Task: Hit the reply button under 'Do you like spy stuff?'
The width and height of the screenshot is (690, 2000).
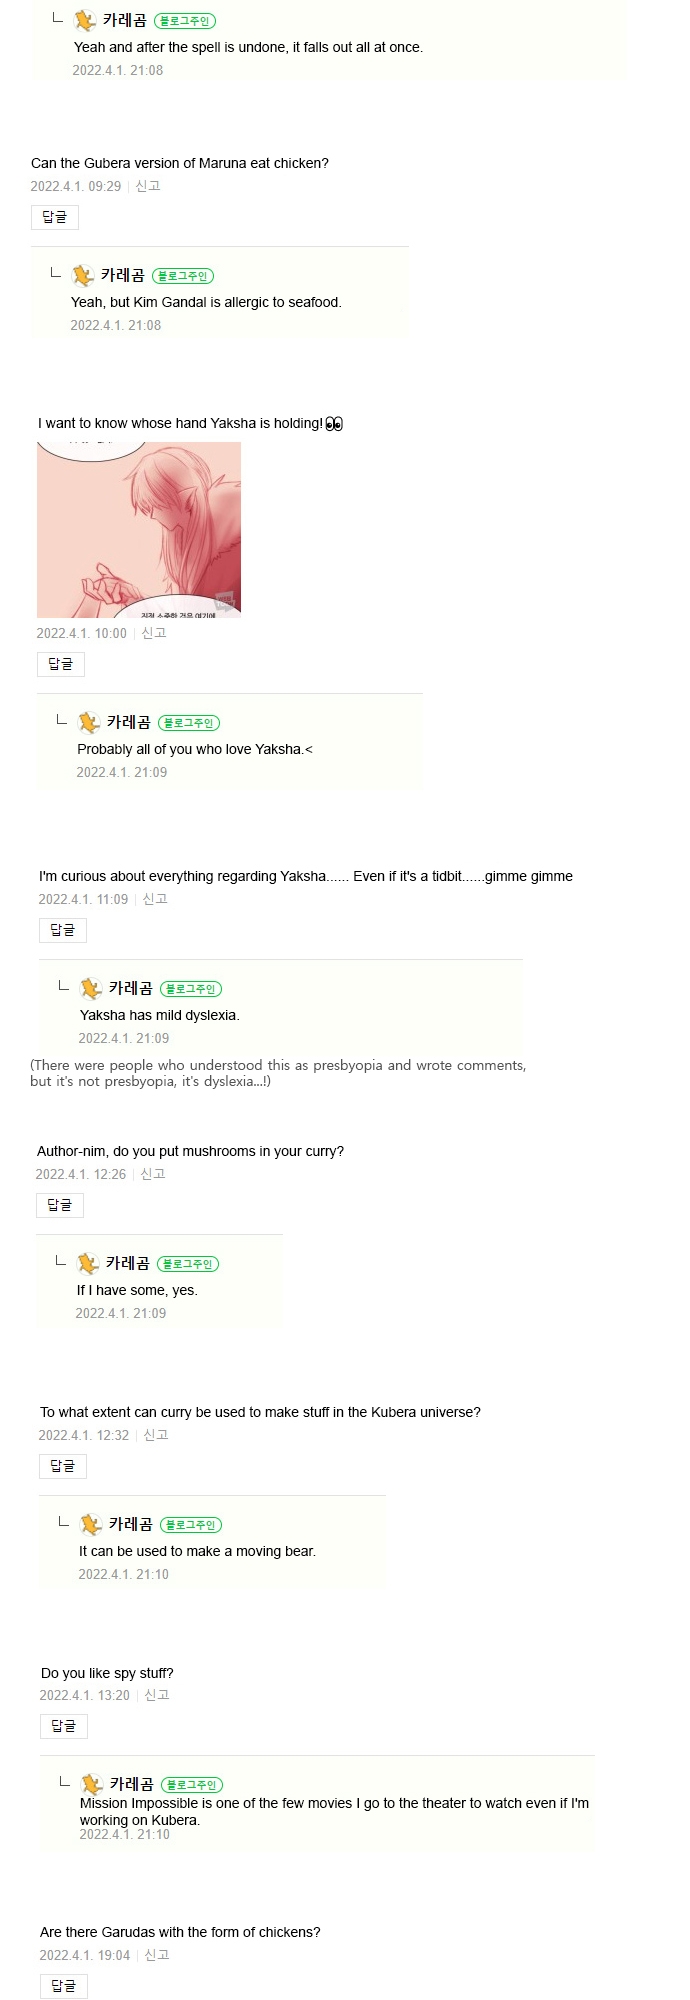Action: (63, 1726)
